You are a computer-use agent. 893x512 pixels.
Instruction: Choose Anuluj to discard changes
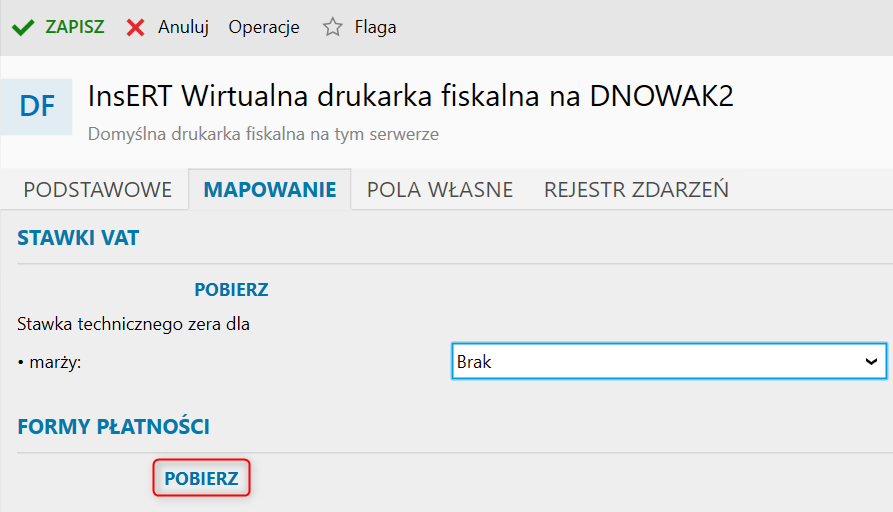click(x=183, y=27)
